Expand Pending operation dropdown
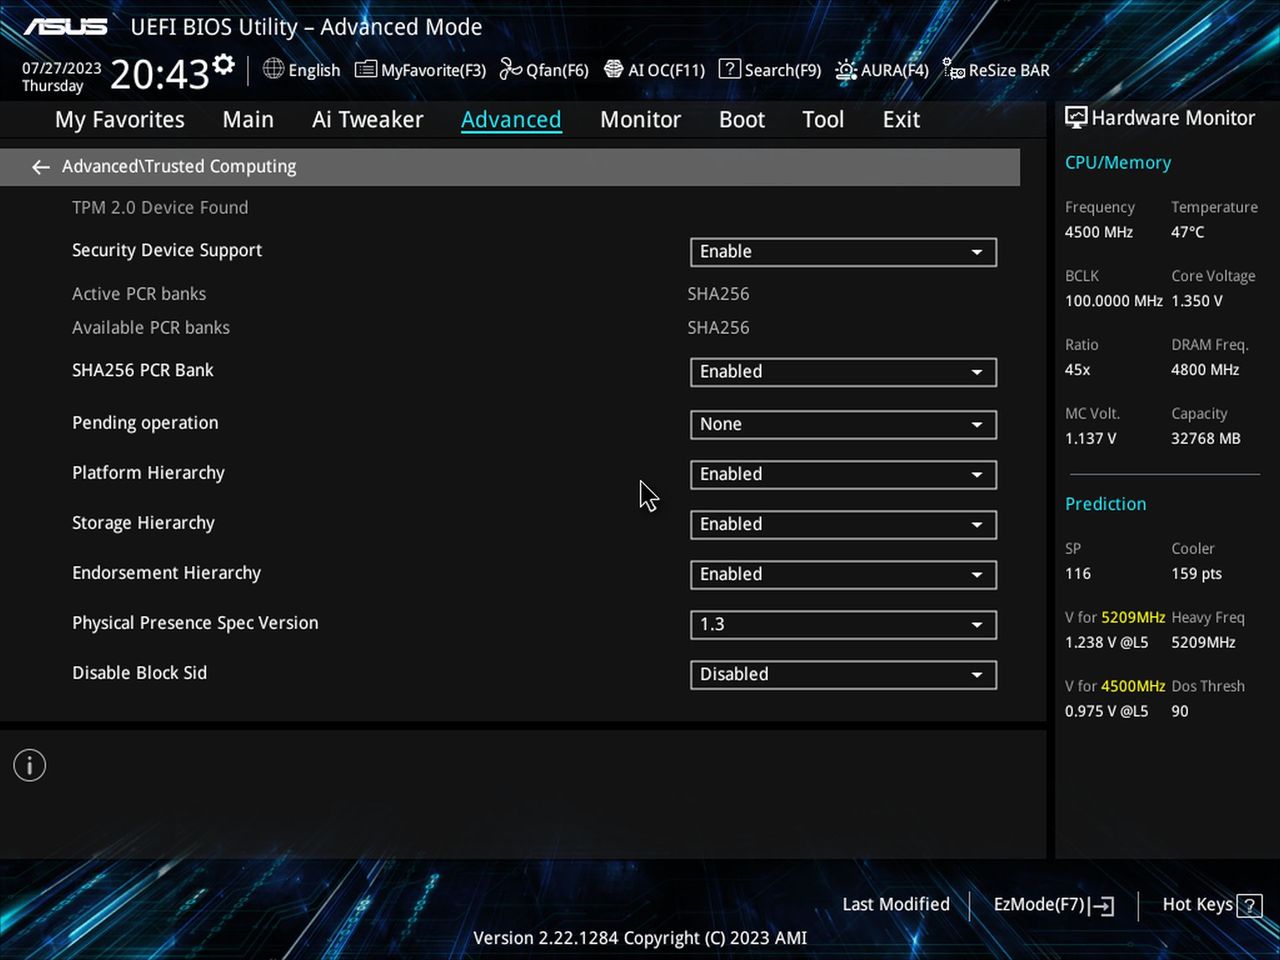The image size is (1280, 960). 843,424
